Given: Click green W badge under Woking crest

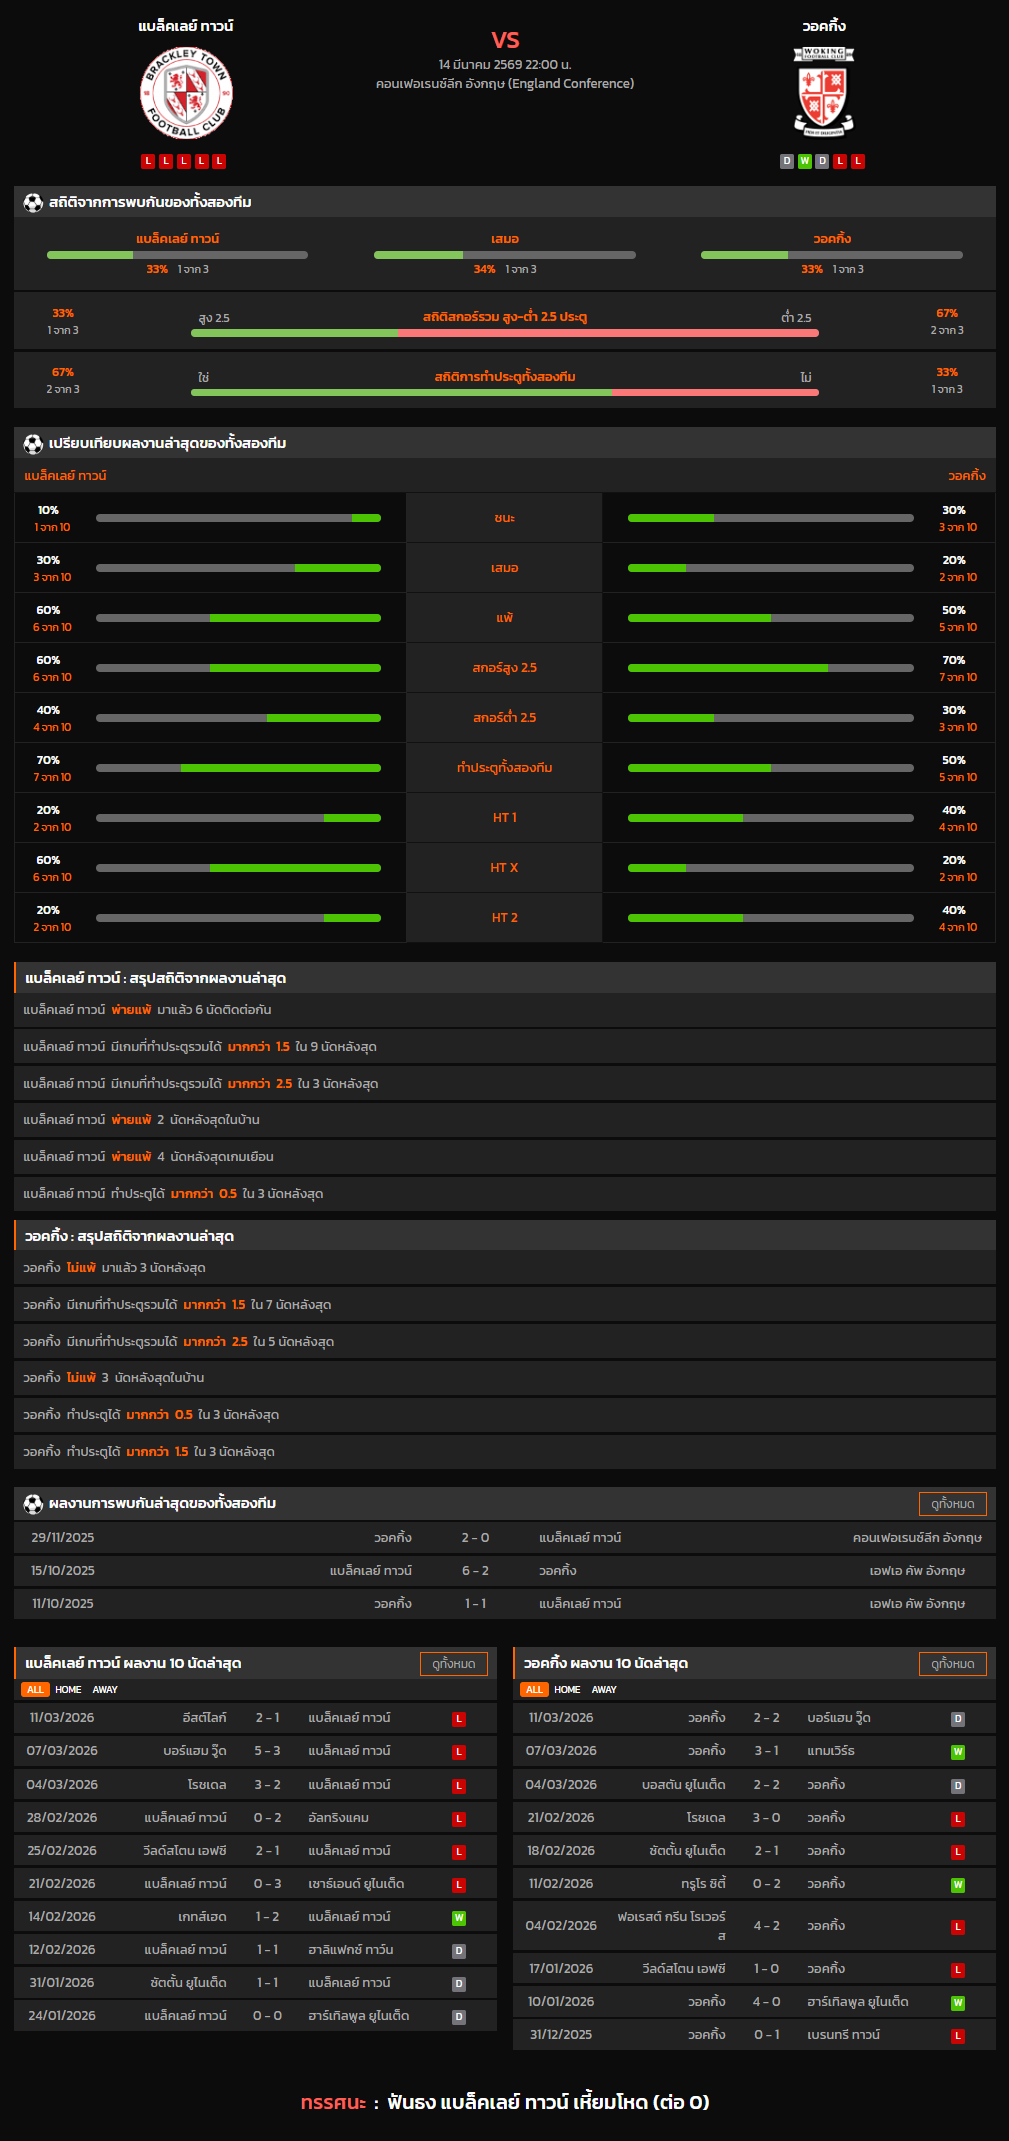Looking at the screenshot, I should tap(804, 161).
